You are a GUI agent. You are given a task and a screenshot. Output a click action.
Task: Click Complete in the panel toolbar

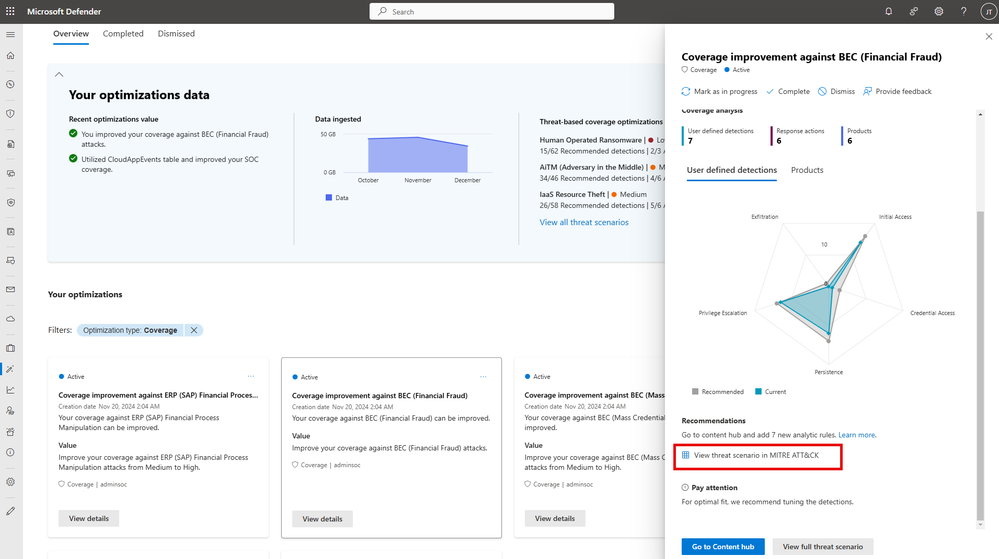point(787,91)
